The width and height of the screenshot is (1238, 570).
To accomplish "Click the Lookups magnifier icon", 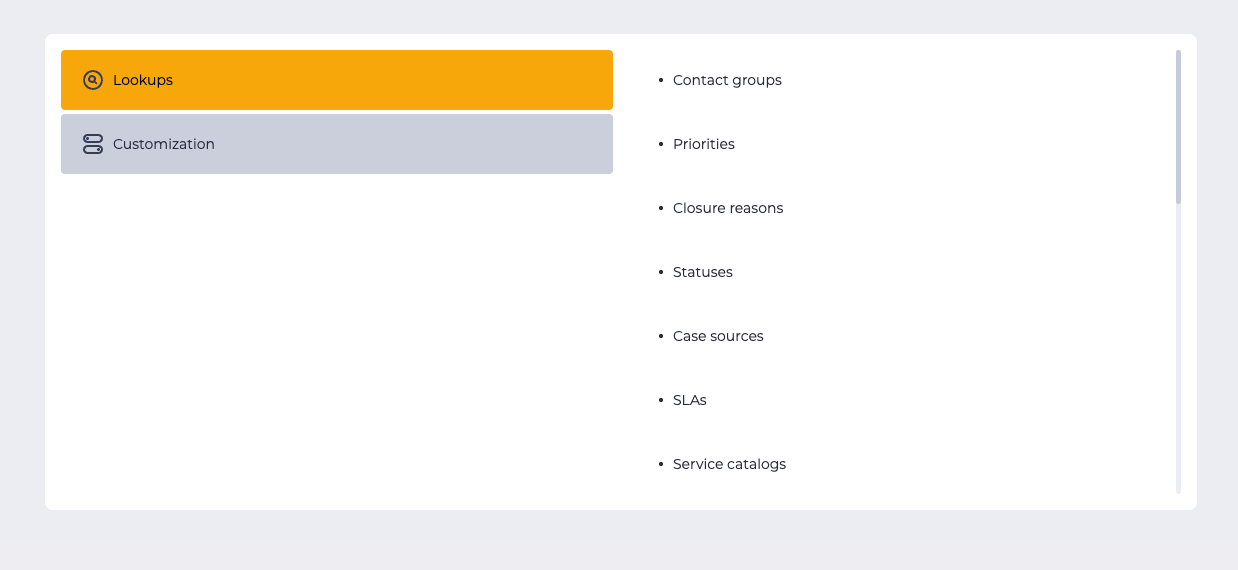I will pos(93,80).
